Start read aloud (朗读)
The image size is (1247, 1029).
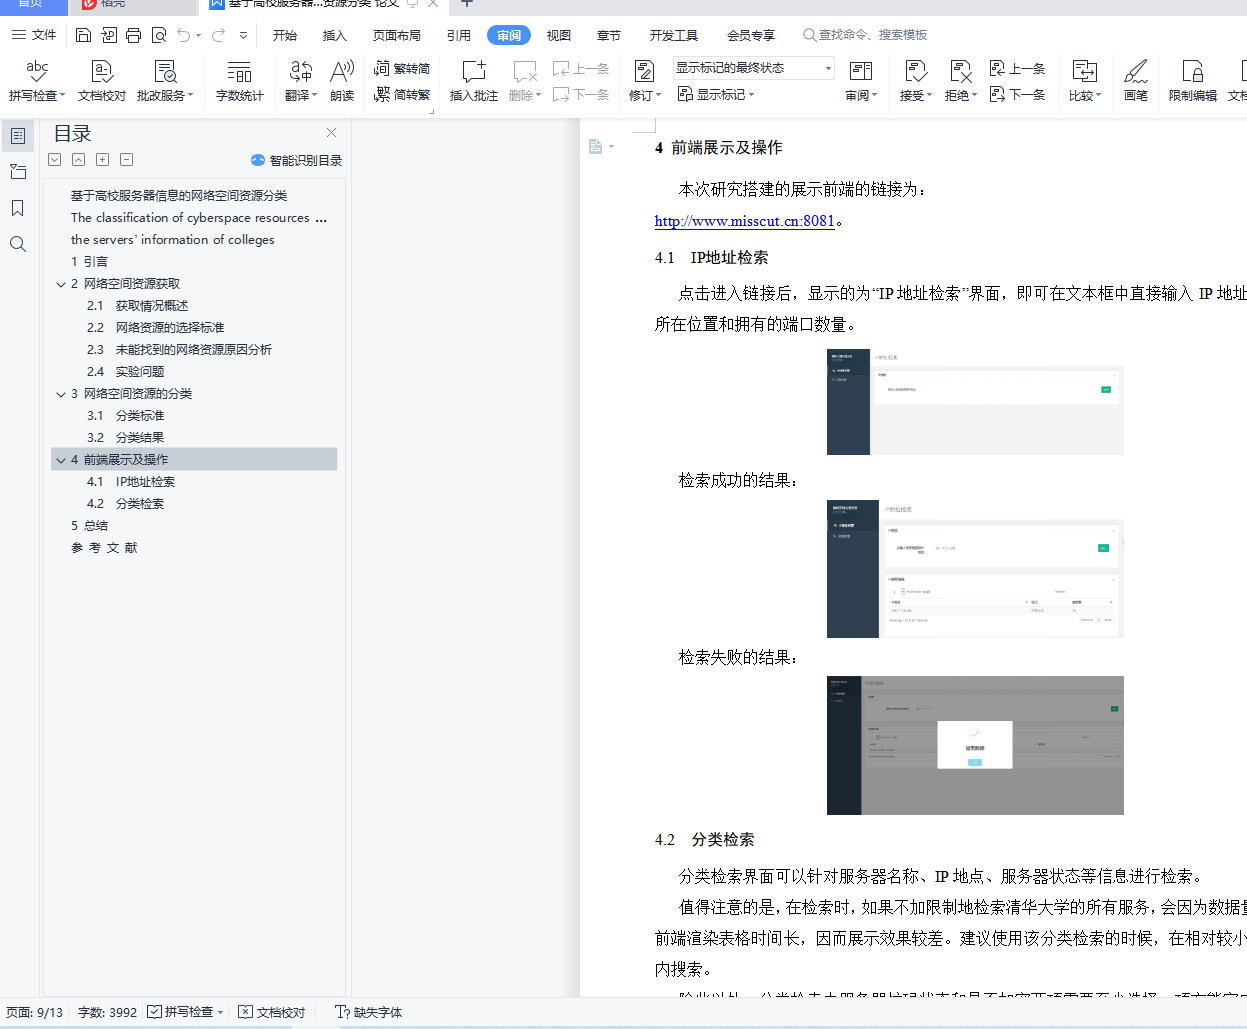point(342,81)
